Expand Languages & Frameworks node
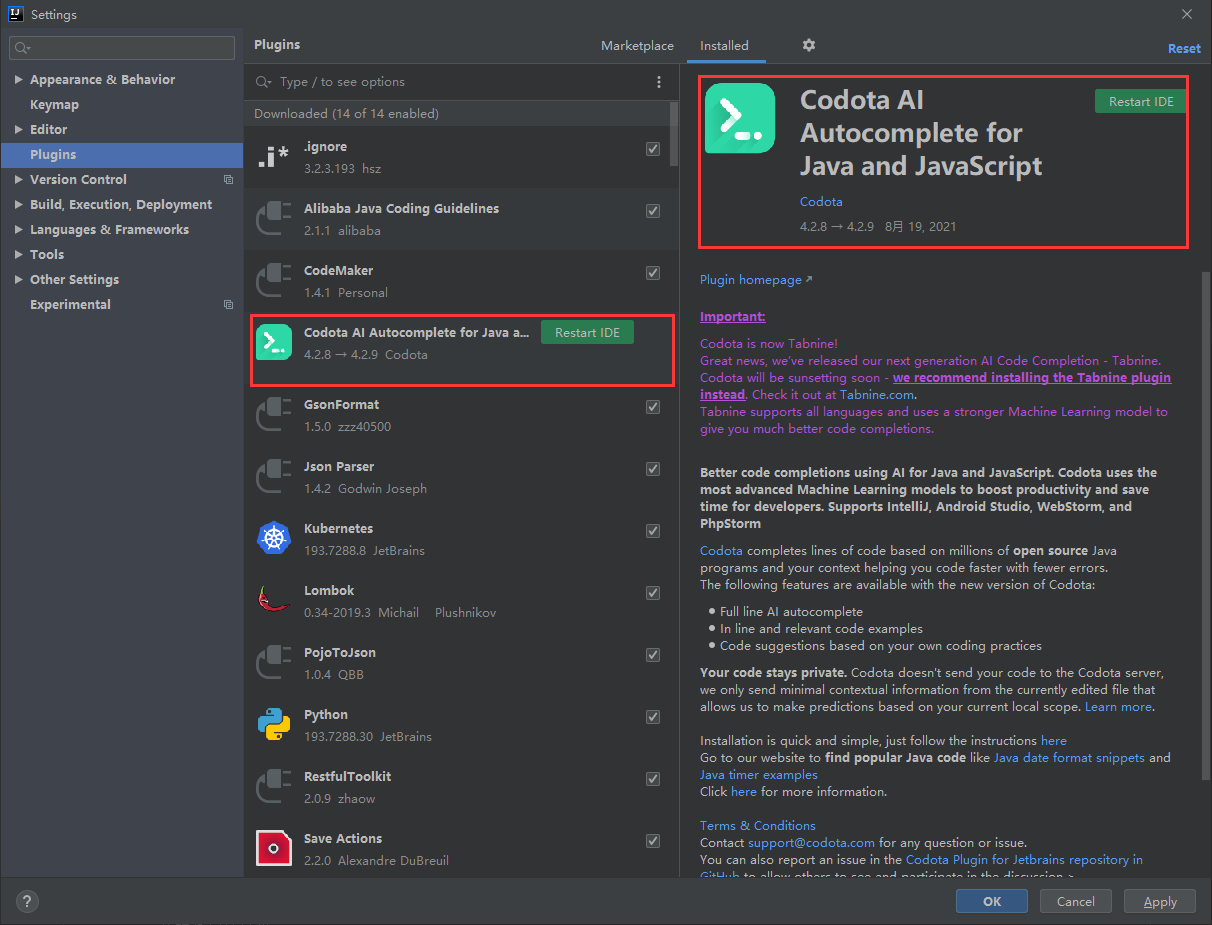The width and height of the screenshot is (1212, 925). coord(19,230)
